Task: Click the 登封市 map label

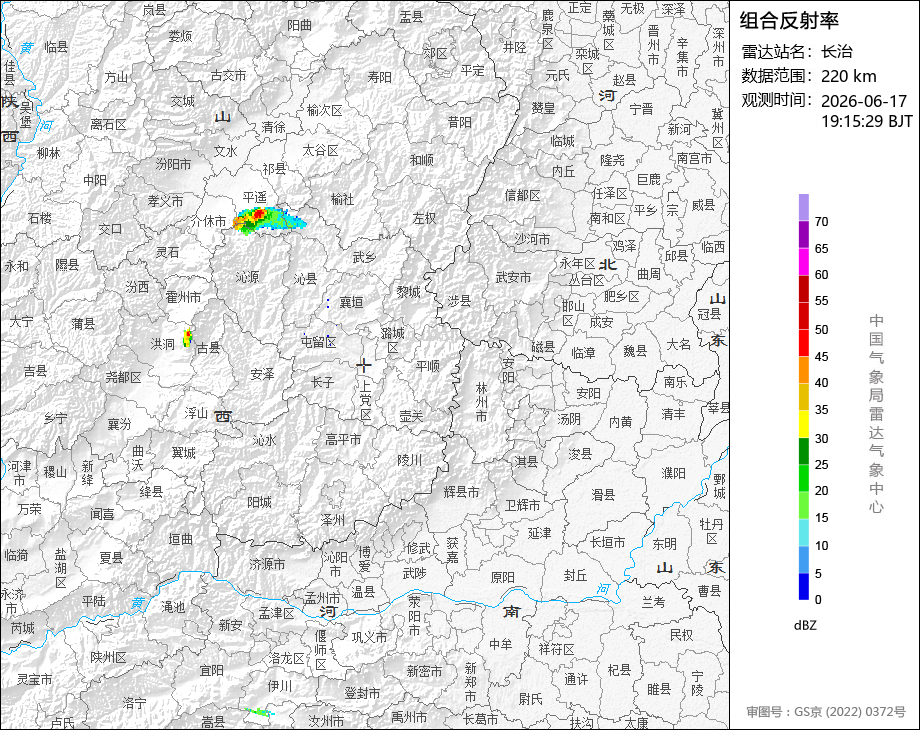Action: tap(362, 693)
